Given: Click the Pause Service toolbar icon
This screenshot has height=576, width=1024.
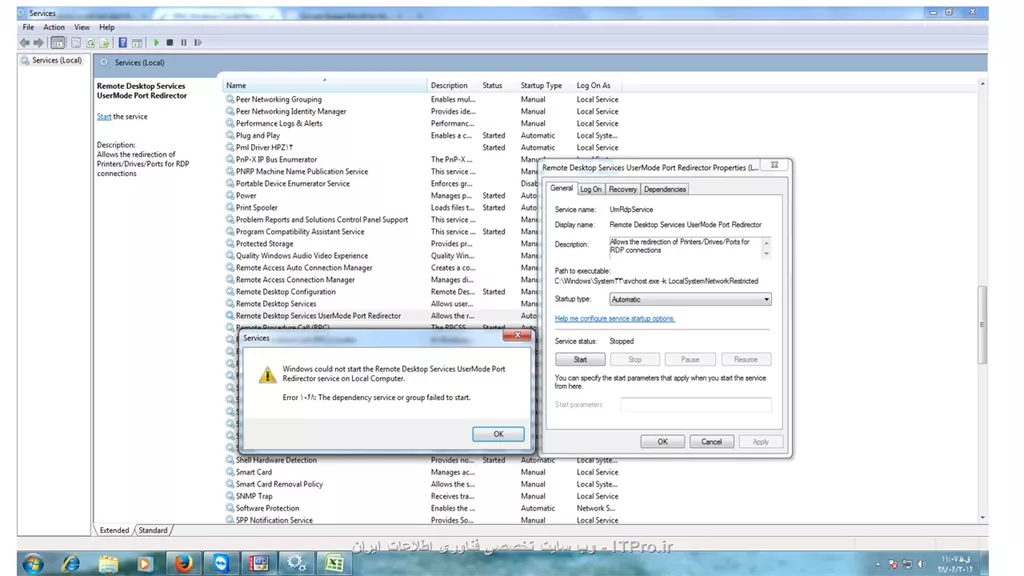Looking at the screenshot, I should point(184,42).
